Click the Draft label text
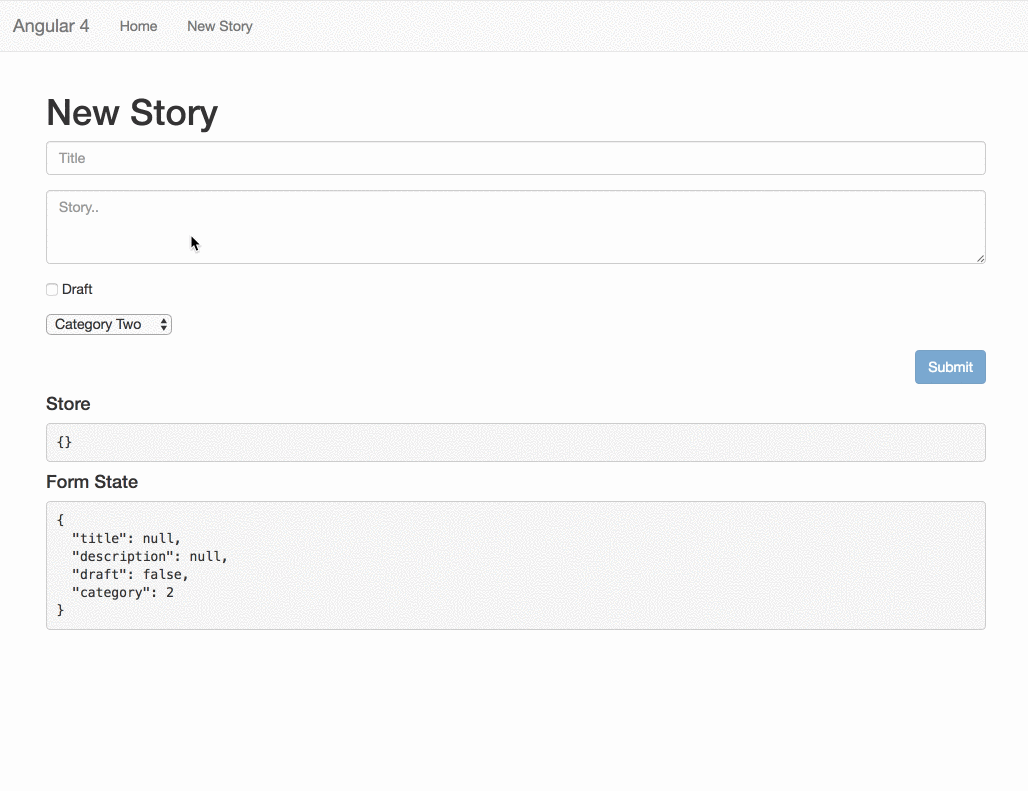 (x=77, y=289)
